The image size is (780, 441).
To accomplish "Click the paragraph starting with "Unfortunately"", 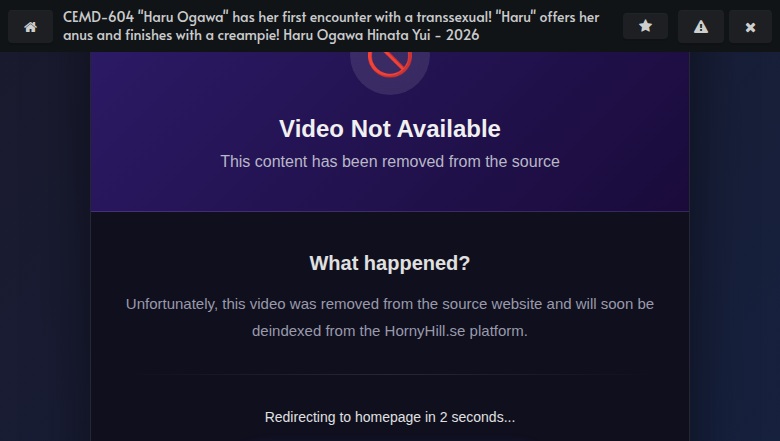I will click(x=390, y=317).
